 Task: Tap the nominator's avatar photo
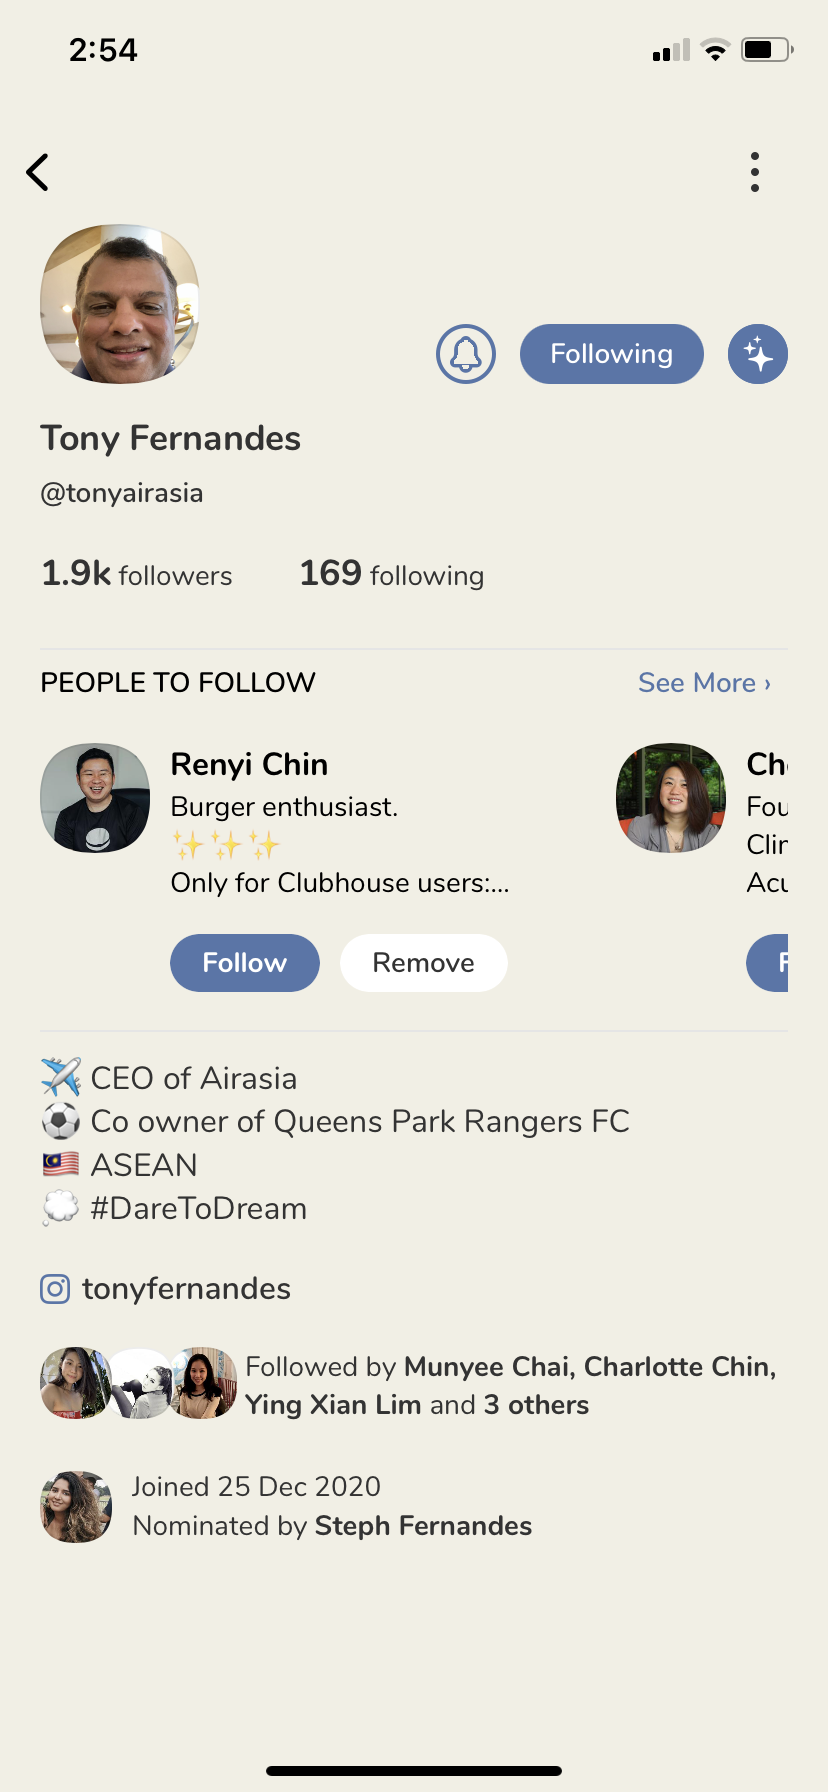[x=76, y=1507]
